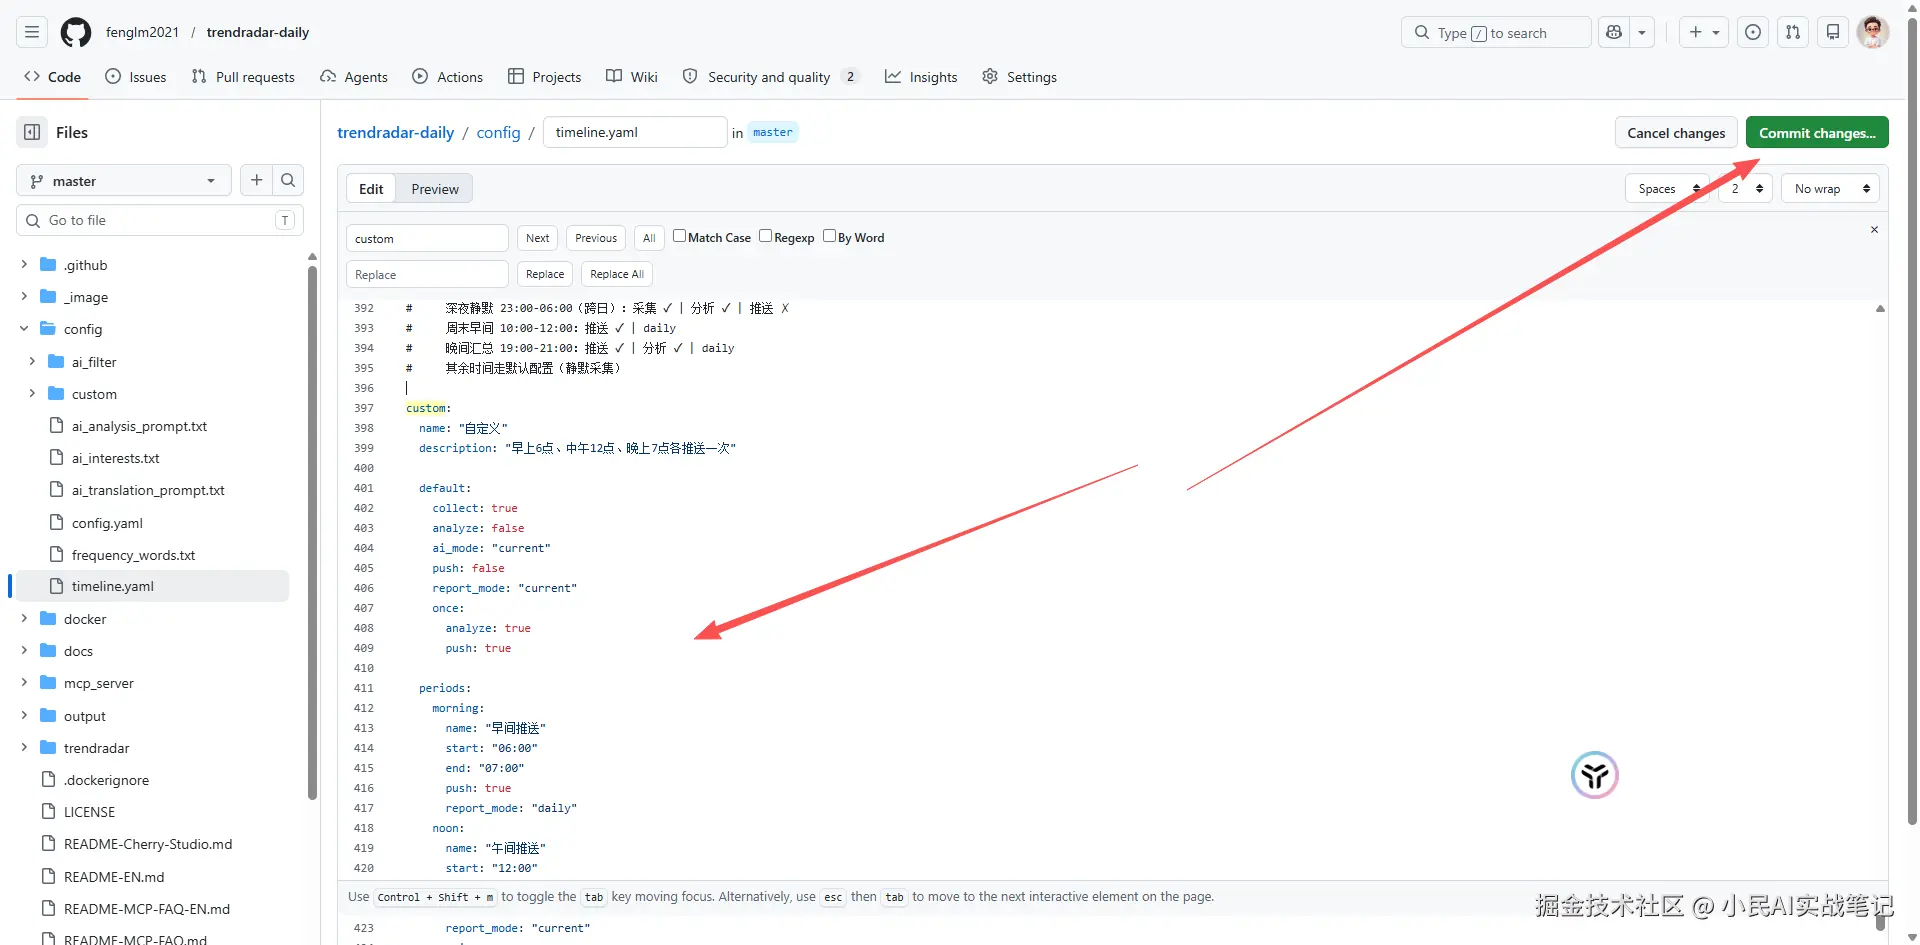Open the issues shortcut icon in header

click(1753, 32)
